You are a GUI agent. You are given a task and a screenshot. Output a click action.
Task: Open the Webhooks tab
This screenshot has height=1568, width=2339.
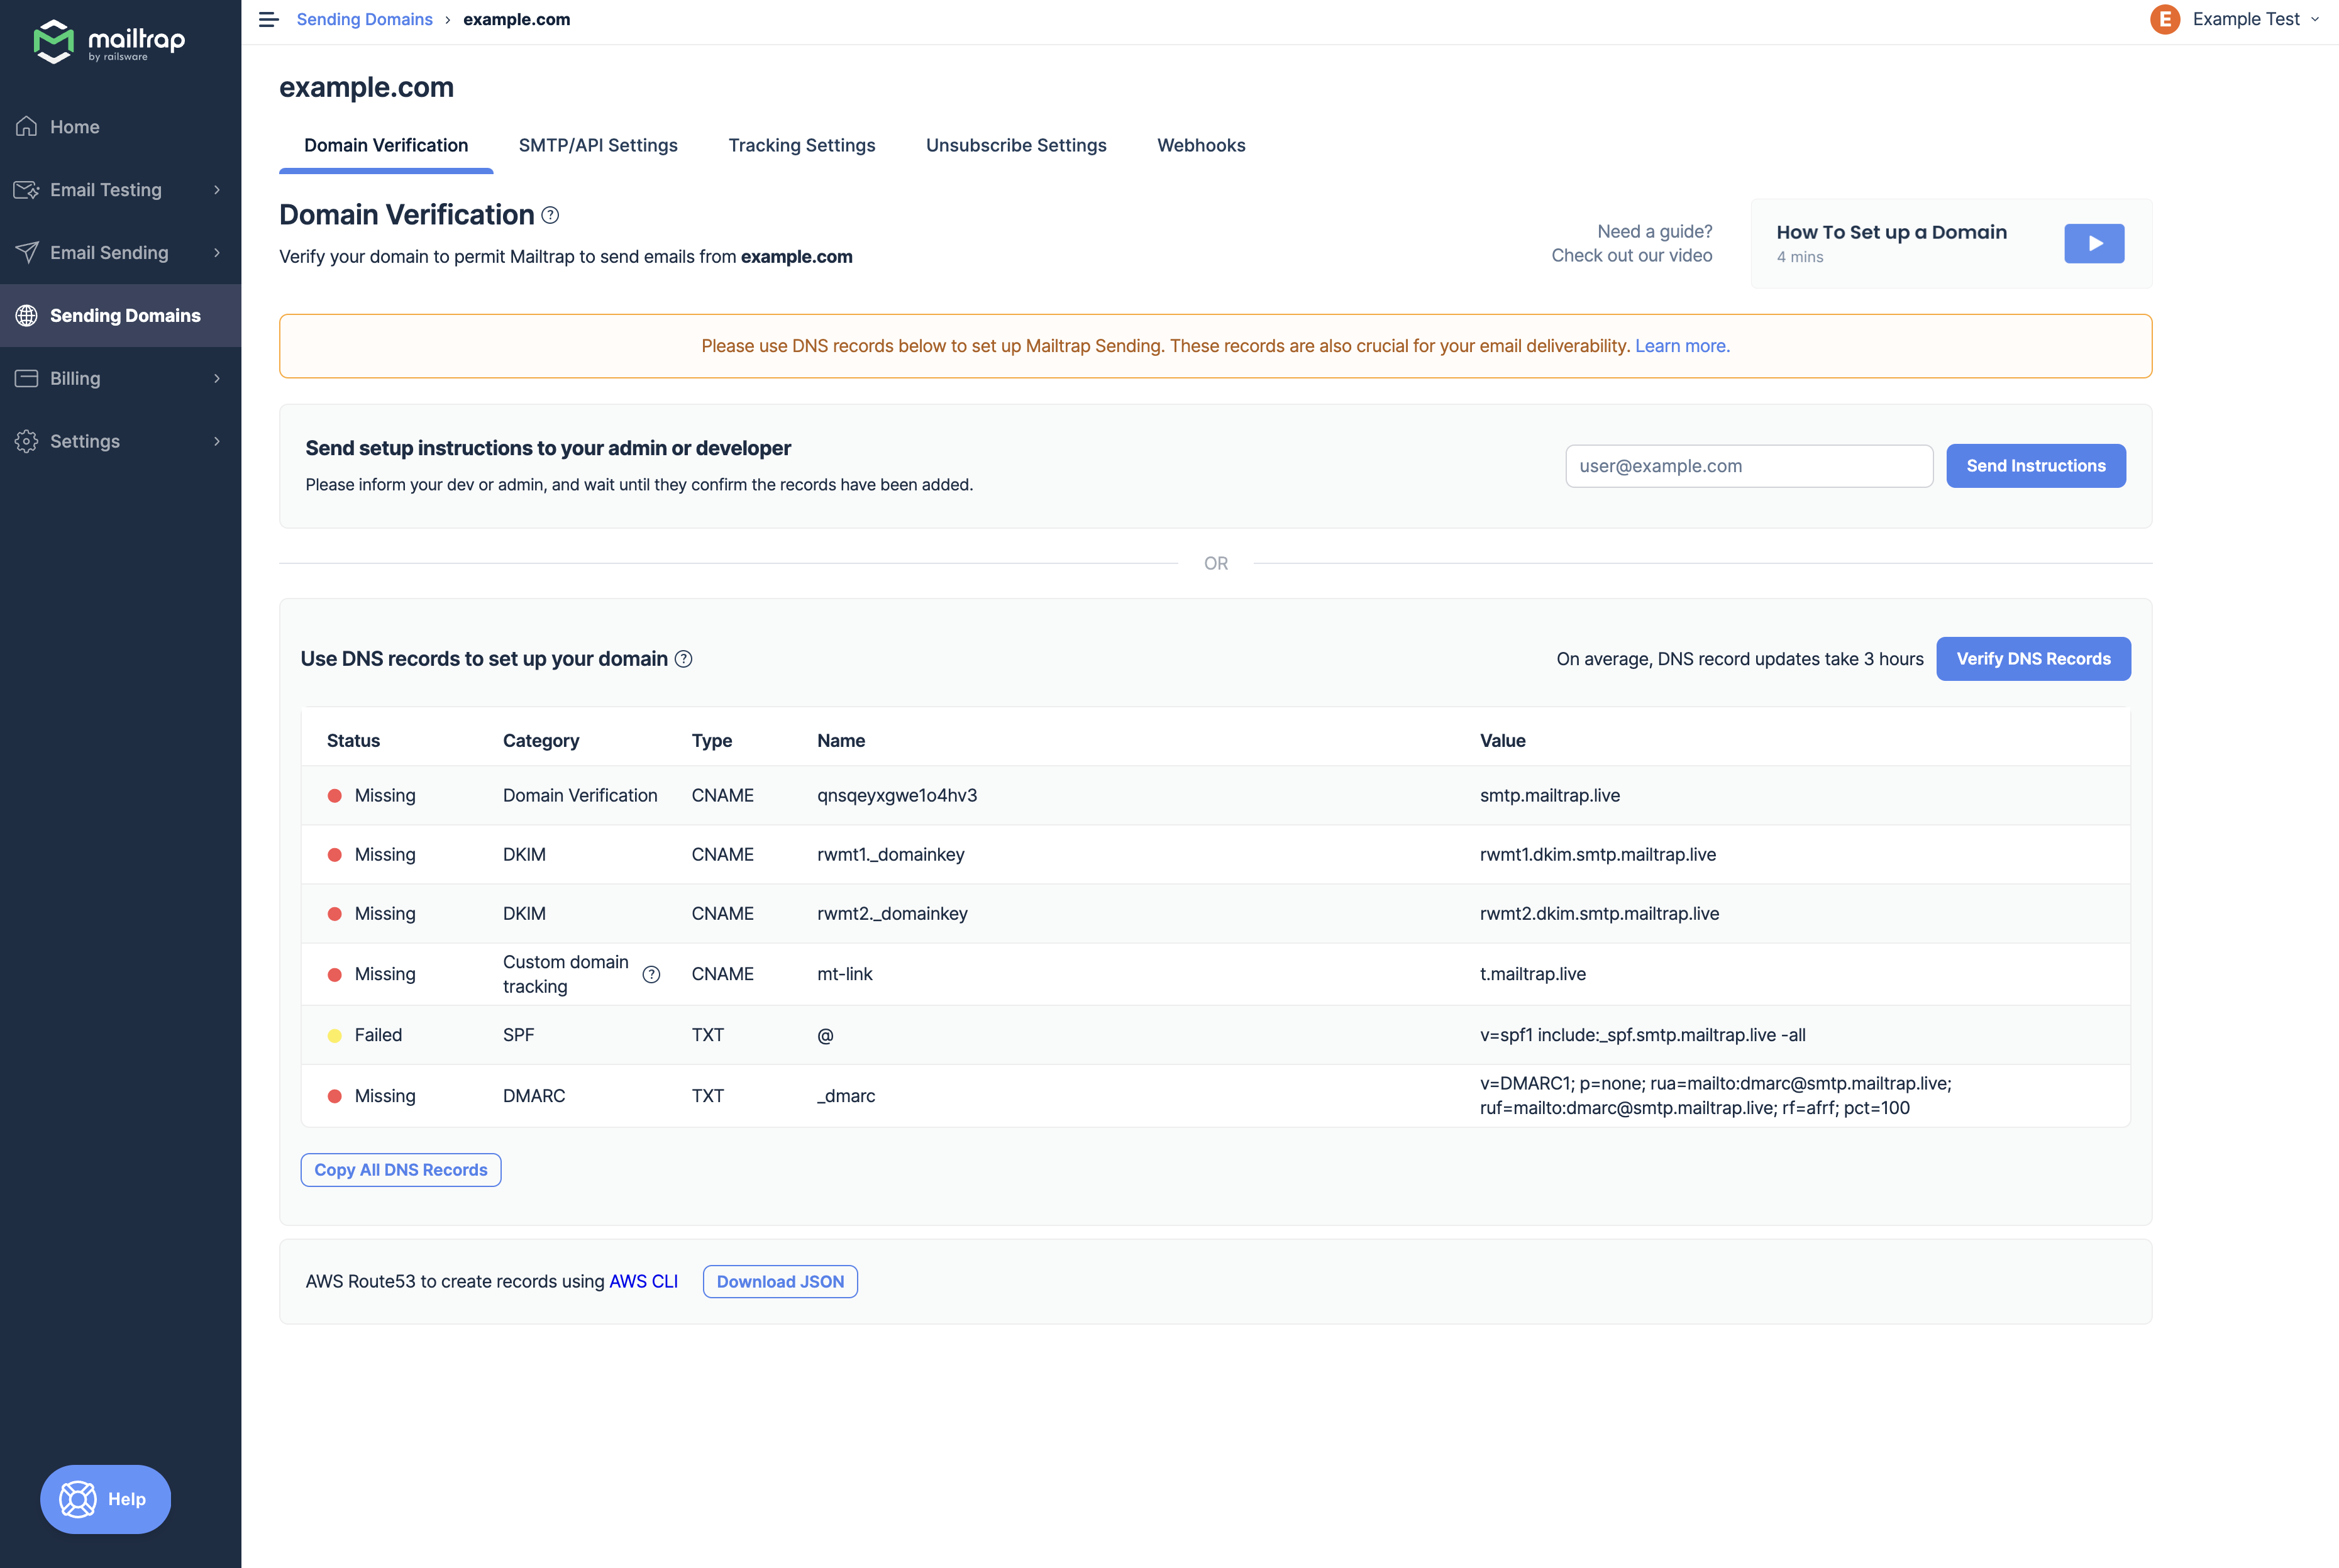[1201, 145]
